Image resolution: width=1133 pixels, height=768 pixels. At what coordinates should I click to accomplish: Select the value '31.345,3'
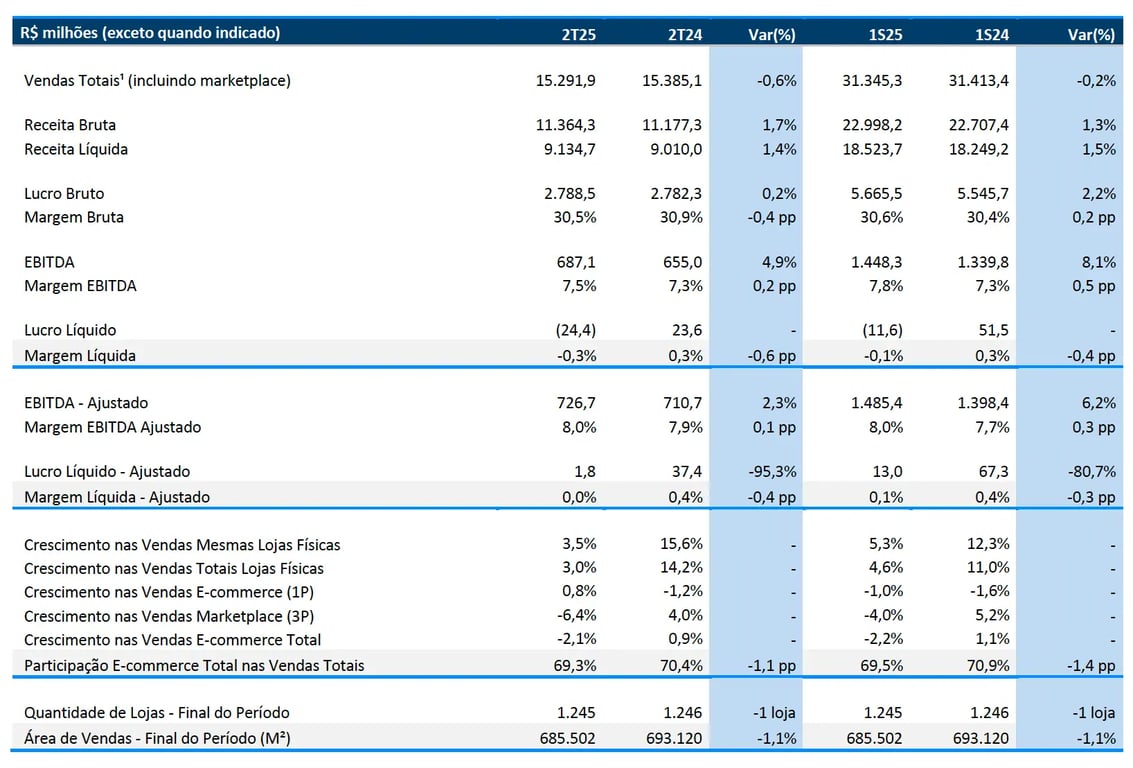pos(872,80)
